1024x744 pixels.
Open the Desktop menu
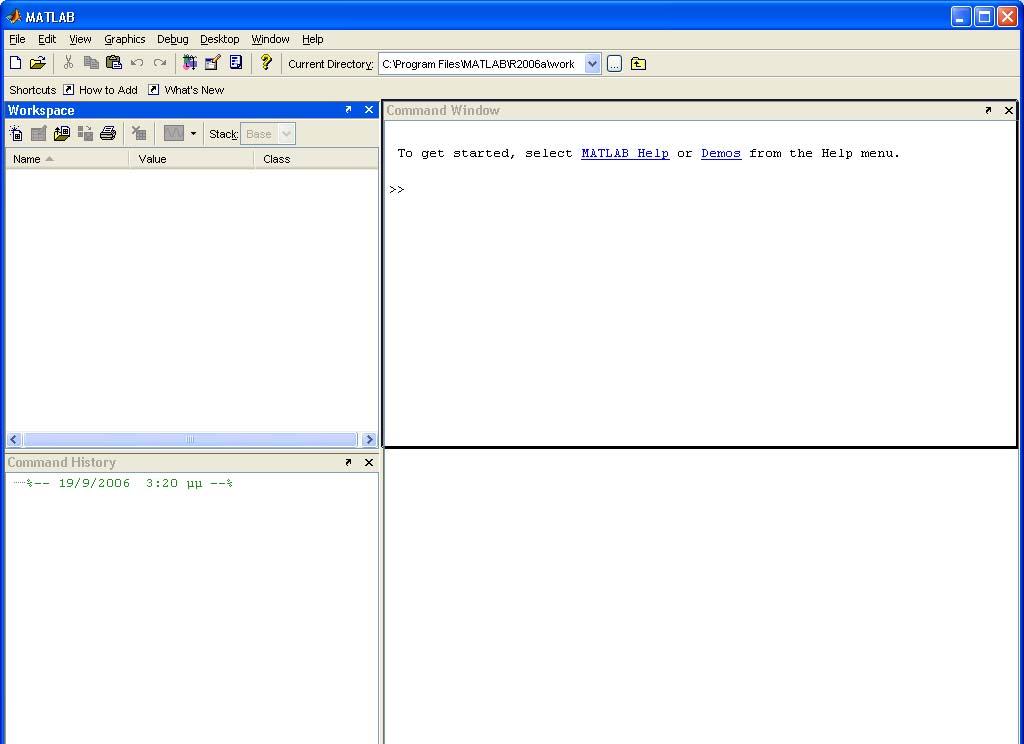[219, 39]
